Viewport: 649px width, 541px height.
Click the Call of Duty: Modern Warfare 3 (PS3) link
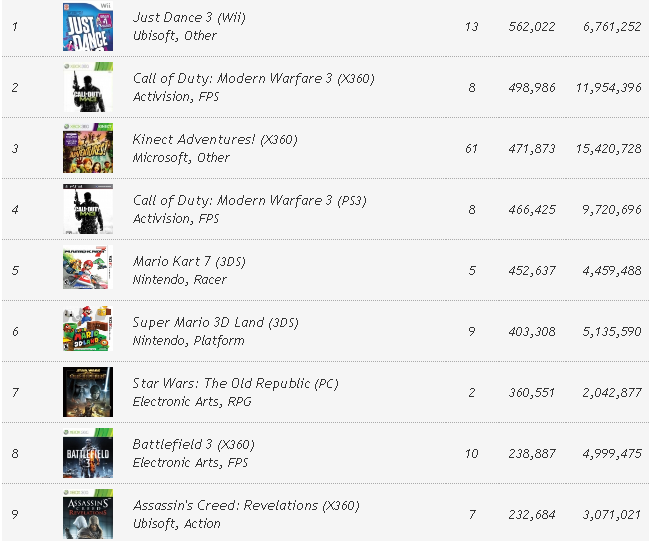pos(250,200)
